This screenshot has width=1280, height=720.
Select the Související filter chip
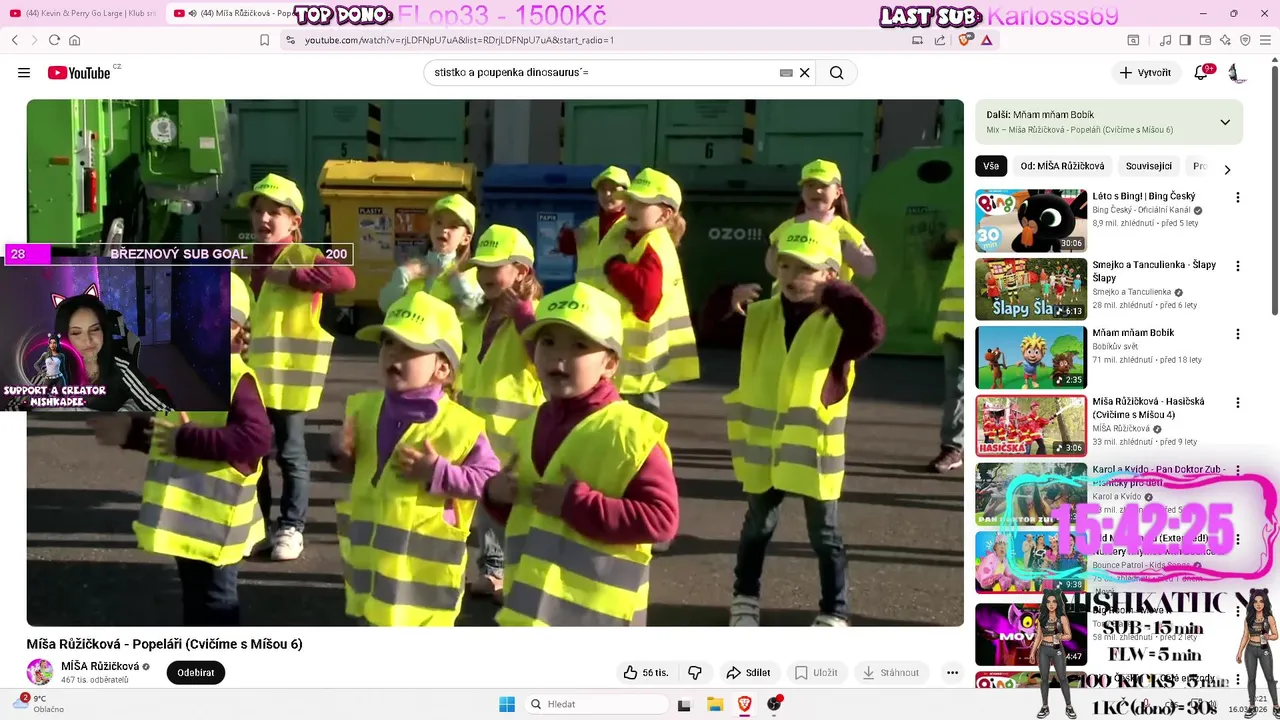point(1149,166)
